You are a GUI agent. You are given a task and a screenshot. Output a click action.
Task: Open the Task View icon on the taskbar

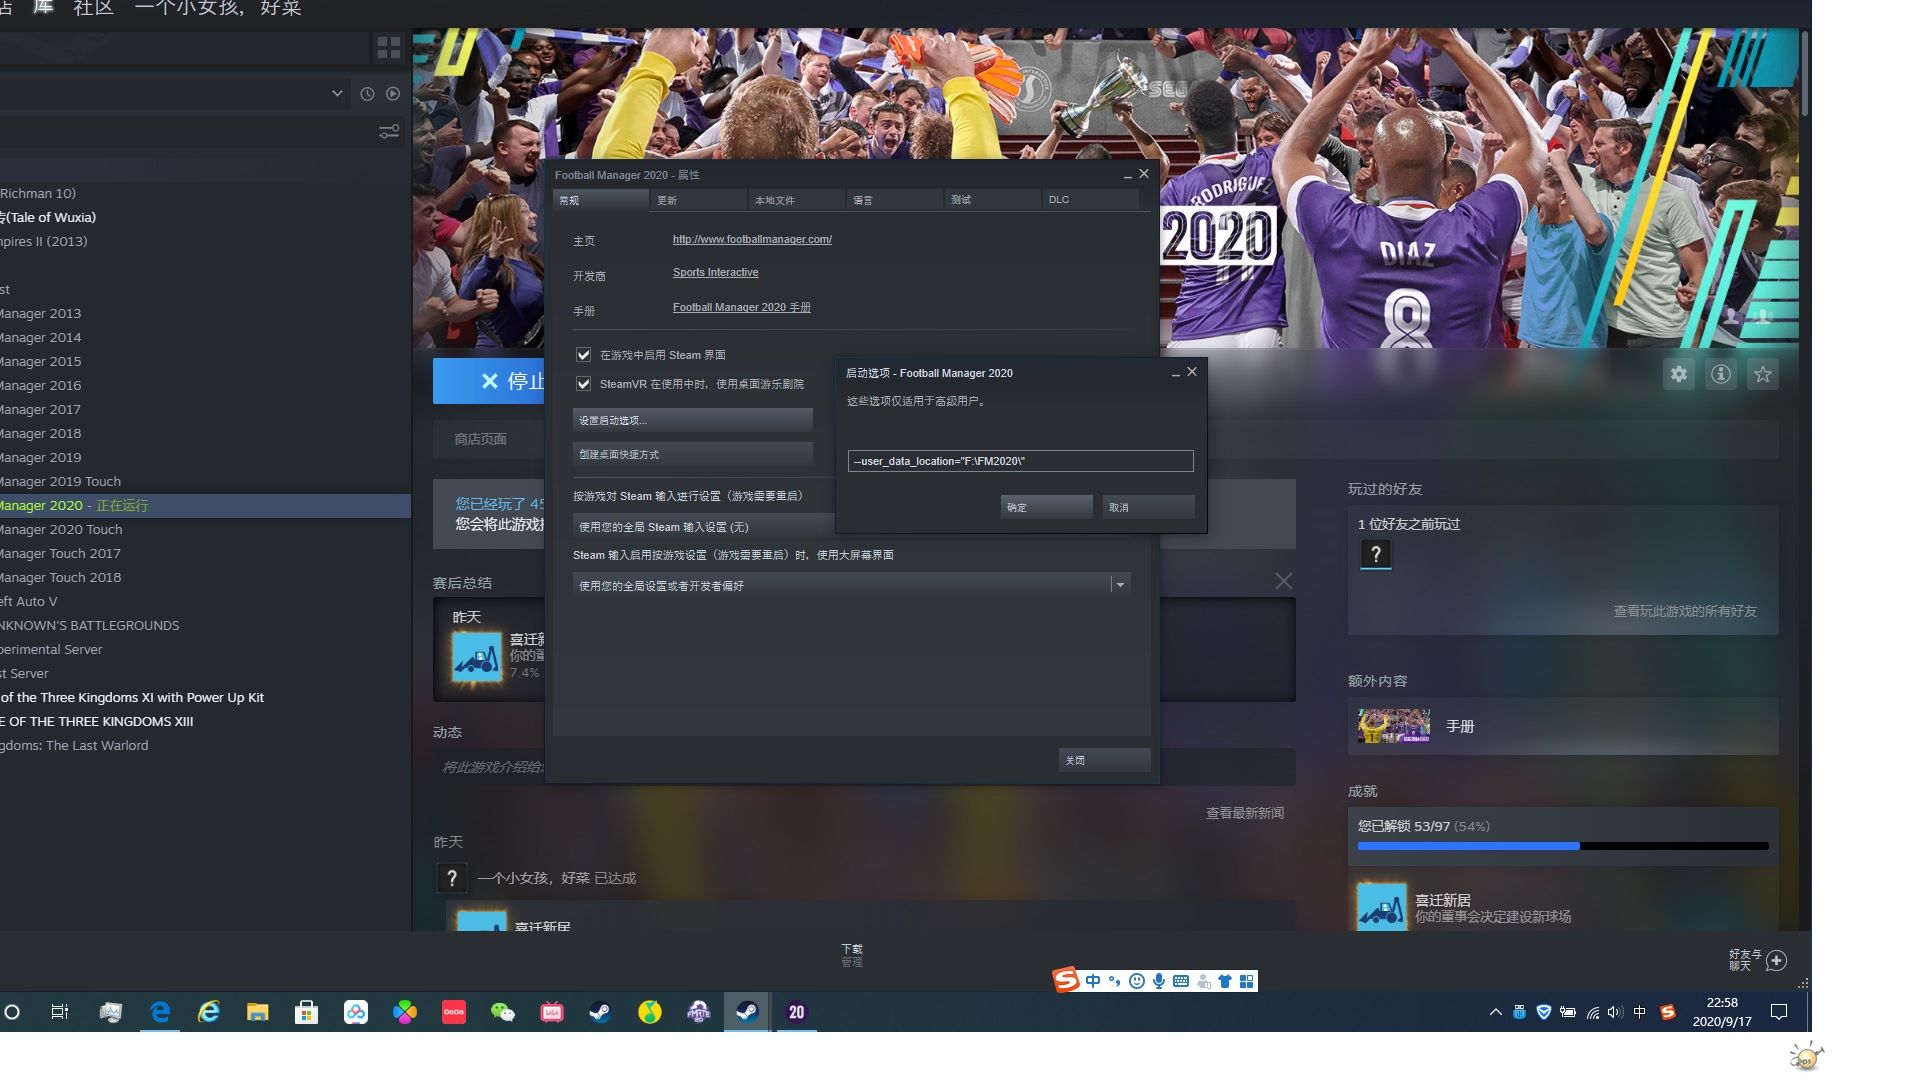tap(60, 1012)
